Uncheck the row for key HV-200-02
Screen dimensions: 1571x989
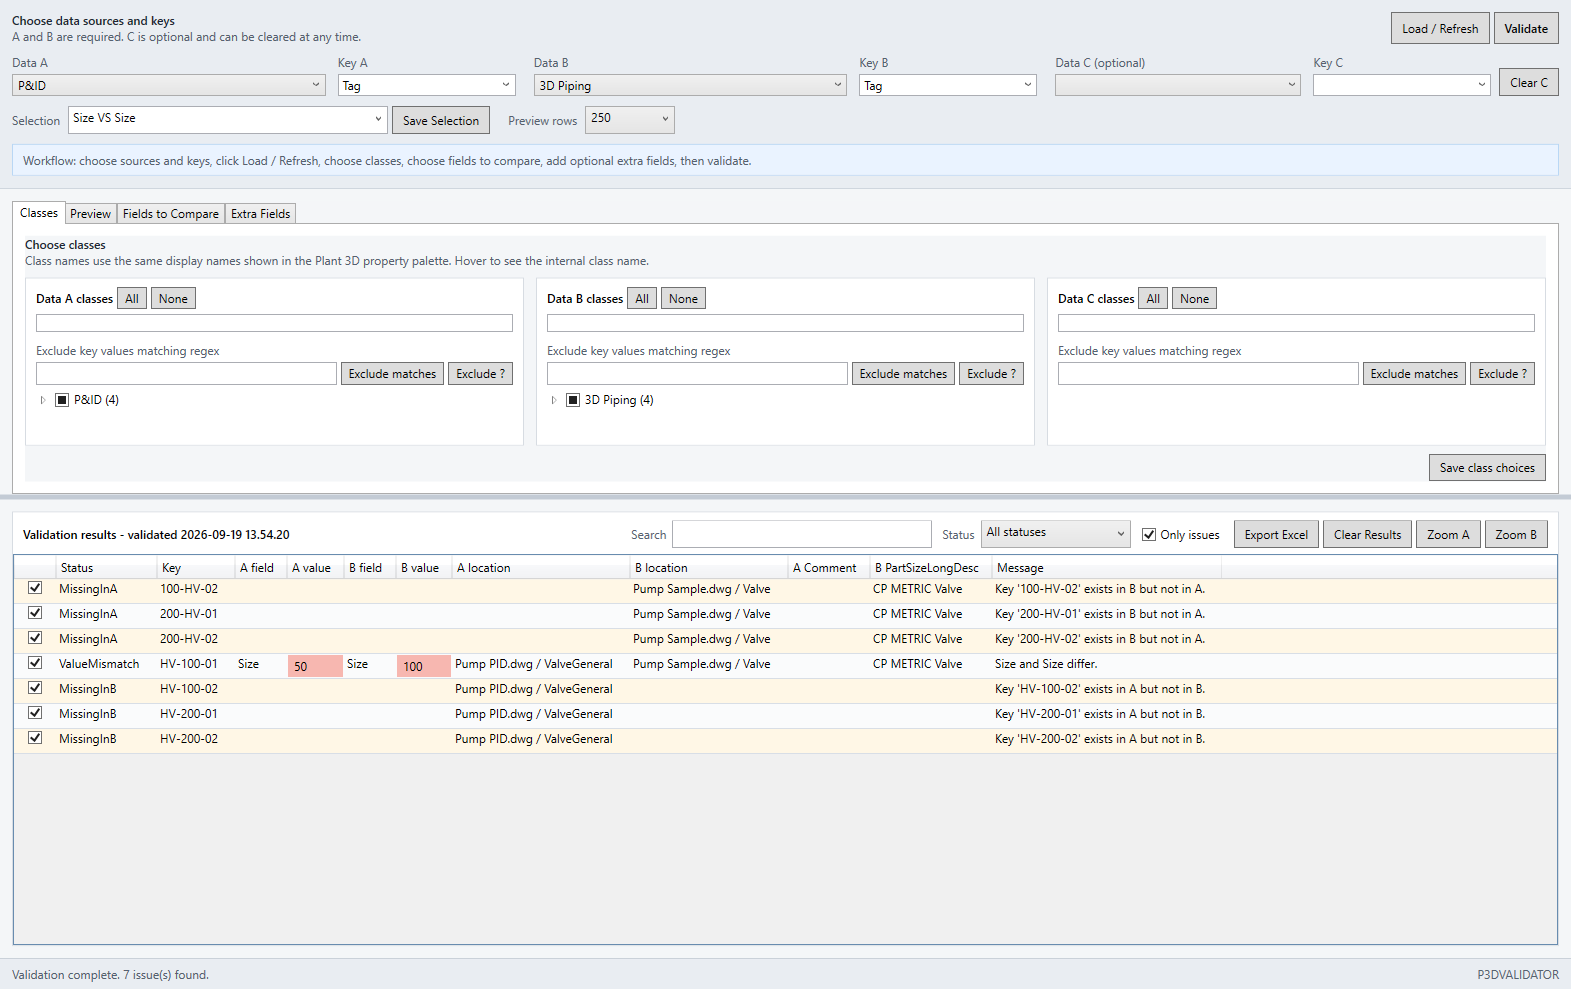pos(35,738)
